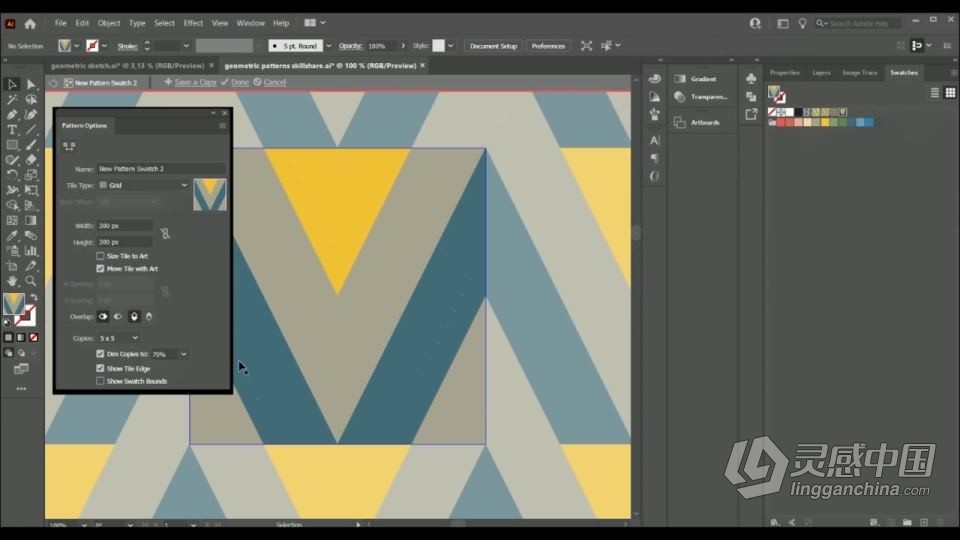Enable Show Swatch Bounds
The image size is (960, 540).
(100, 381)
